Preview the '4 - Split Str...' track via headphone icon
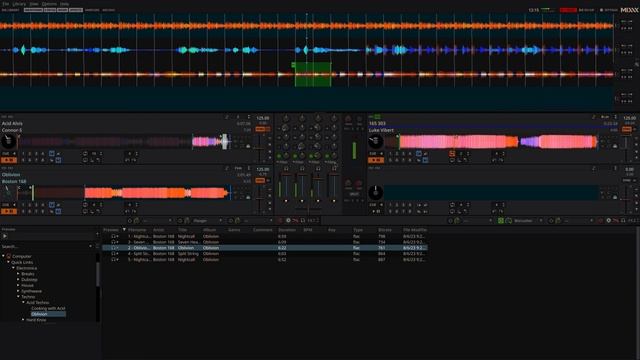 click(x=114, y=253)
